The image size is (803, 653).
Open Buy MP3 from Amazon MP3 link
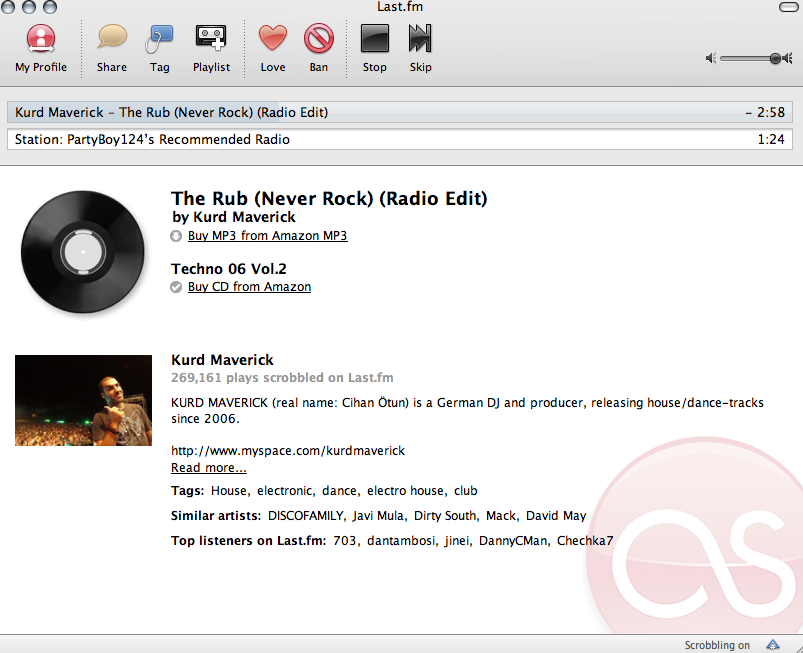click(x=267, y=236)
